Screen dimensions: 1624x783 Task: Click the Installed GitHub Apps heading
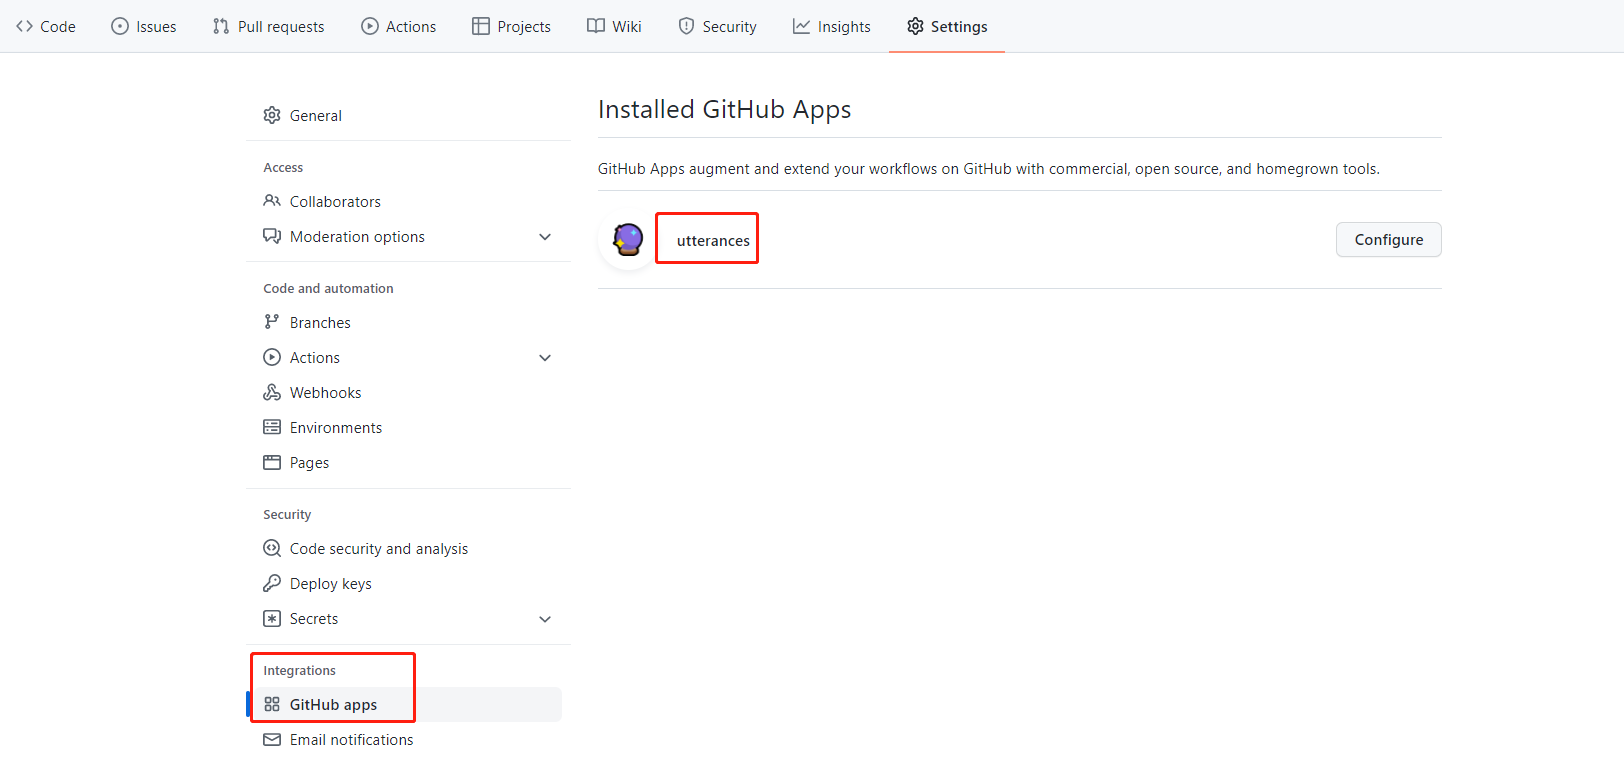pyautogui.click(x=725, y=109)
